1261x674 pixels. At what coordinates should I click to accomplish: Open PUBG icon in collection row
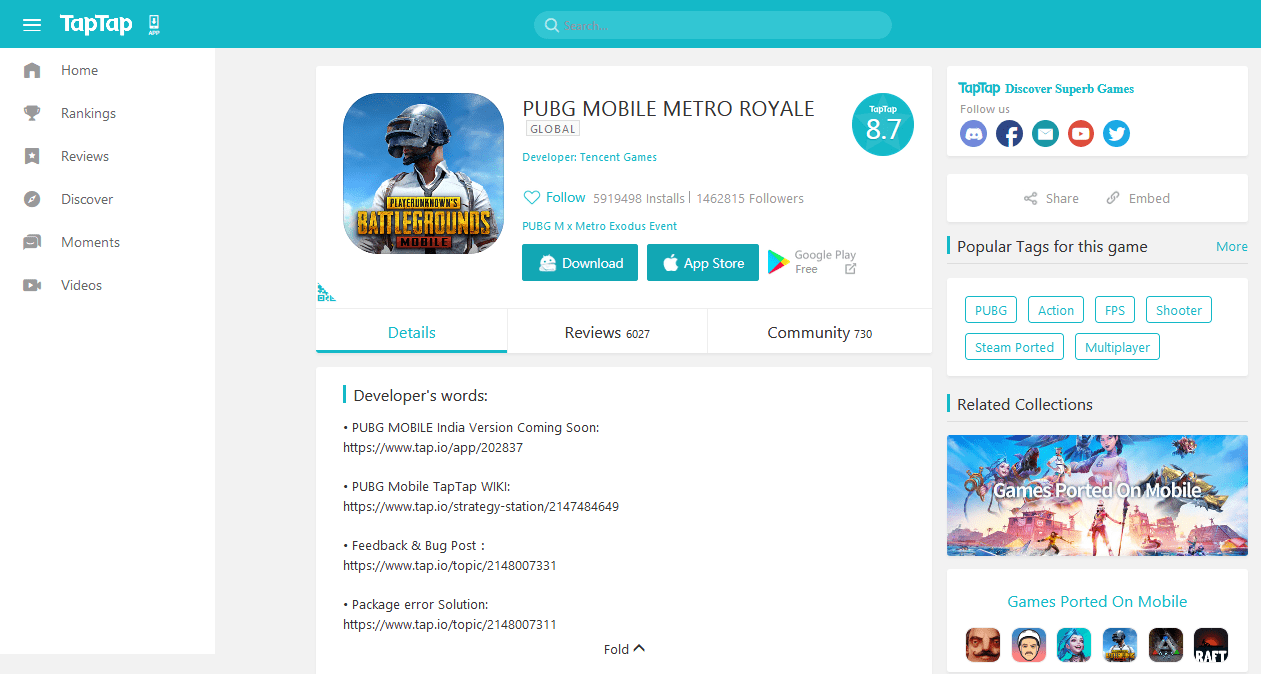1120,645
